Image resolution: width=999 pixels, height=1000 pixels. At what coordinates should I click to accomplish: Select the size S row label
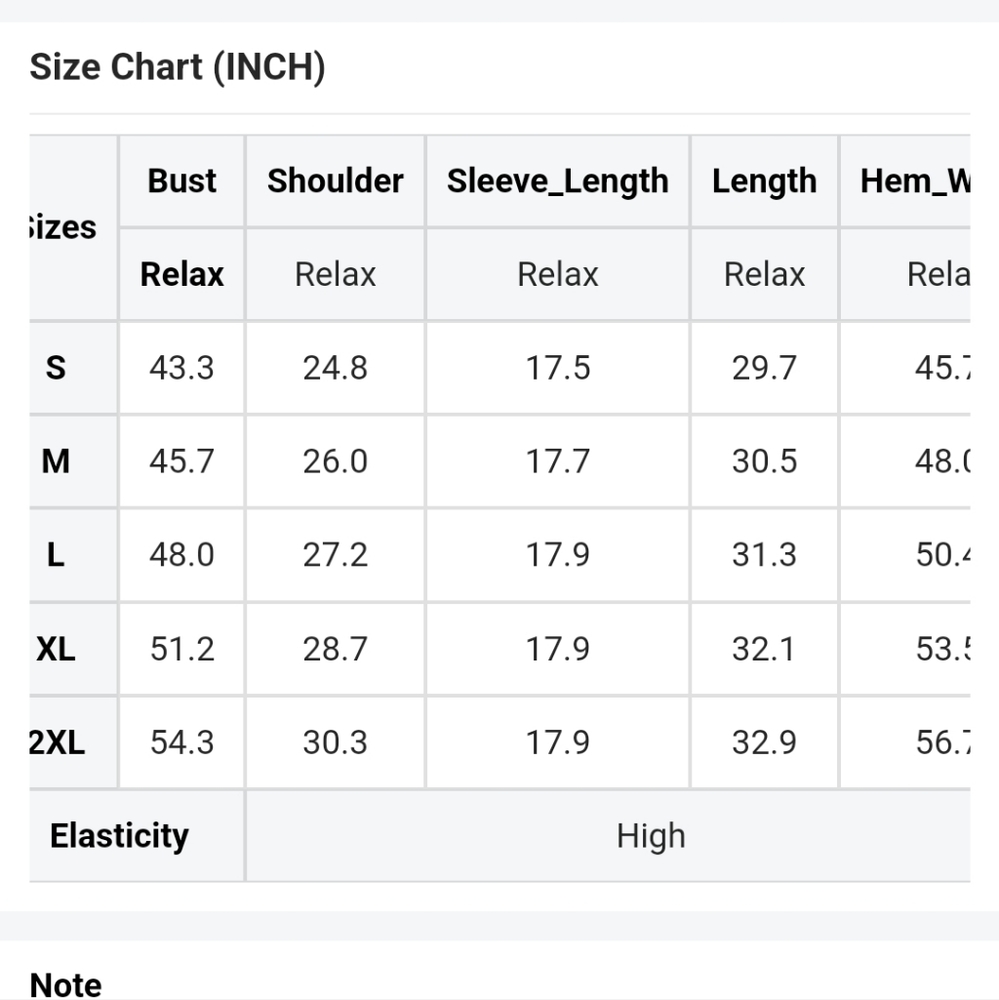[x=56, y=367]
